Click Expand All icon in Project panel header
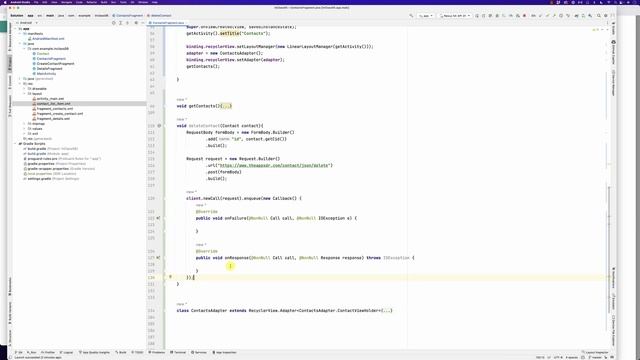640x360 pixels. [120, 23]
